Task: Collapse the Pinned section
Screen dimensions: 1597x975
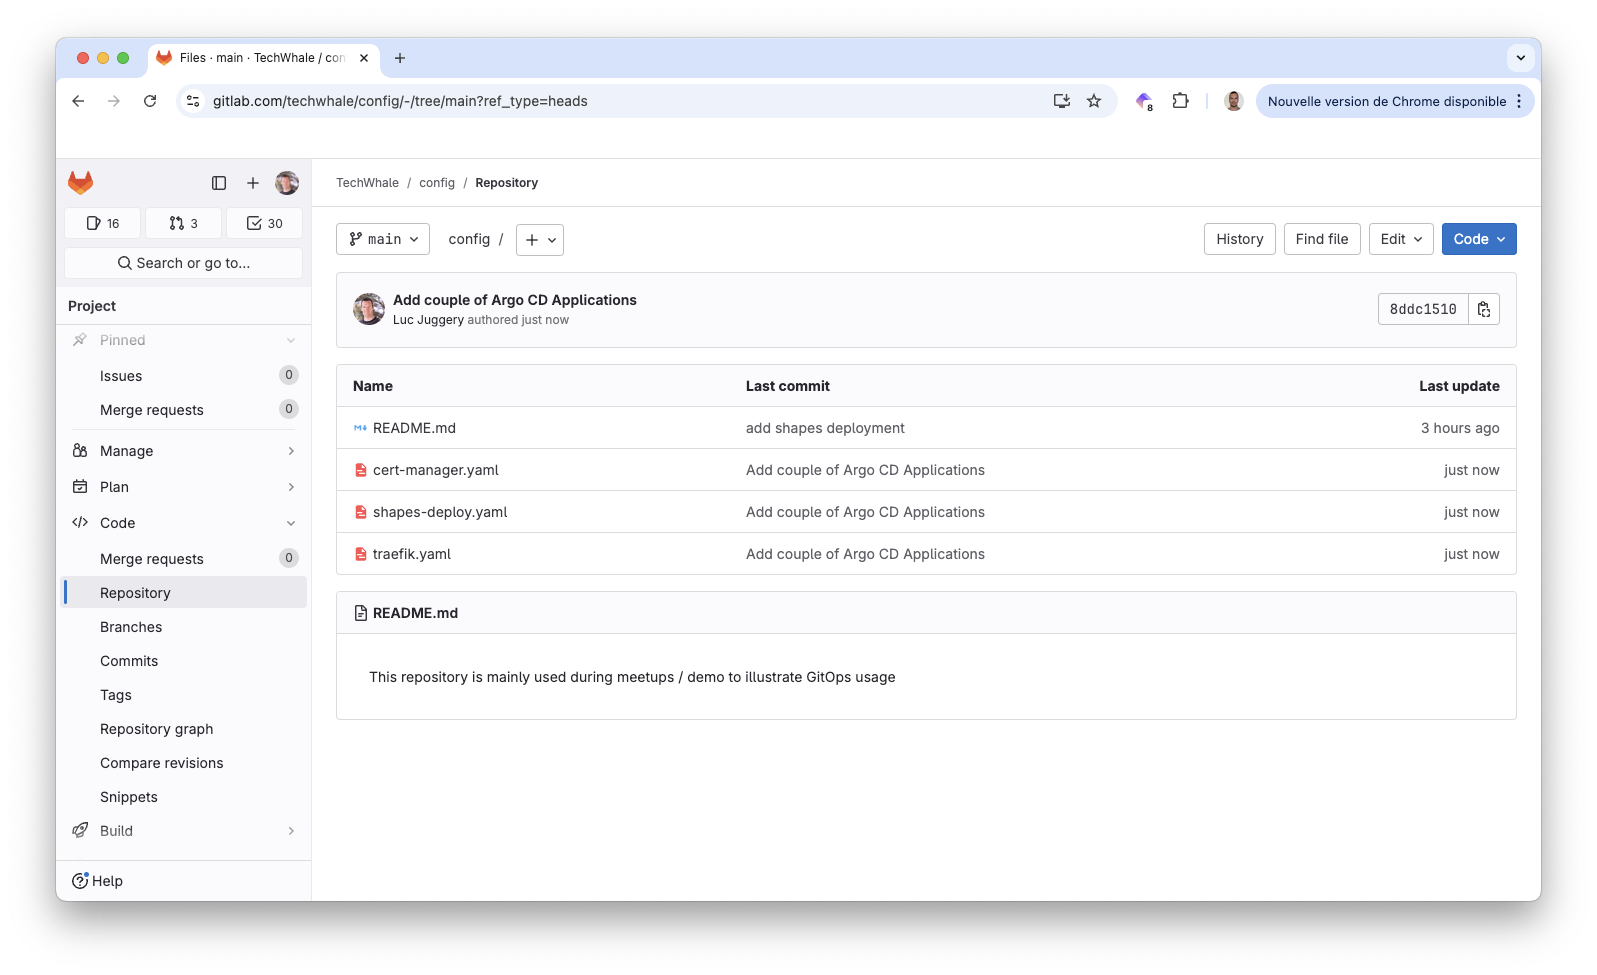Action: pos(184,340)
